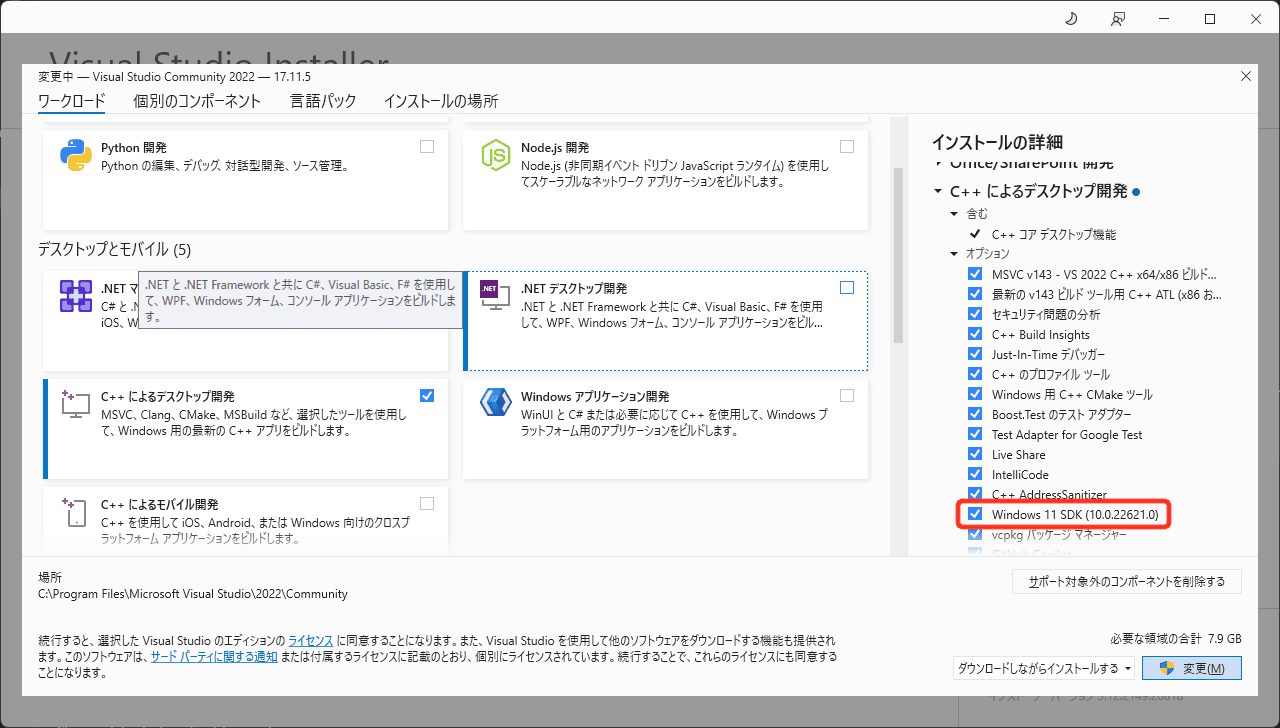Click the Windows application development icon
The height and width of the screenshot is (728, 1280).
click(496, 402)
